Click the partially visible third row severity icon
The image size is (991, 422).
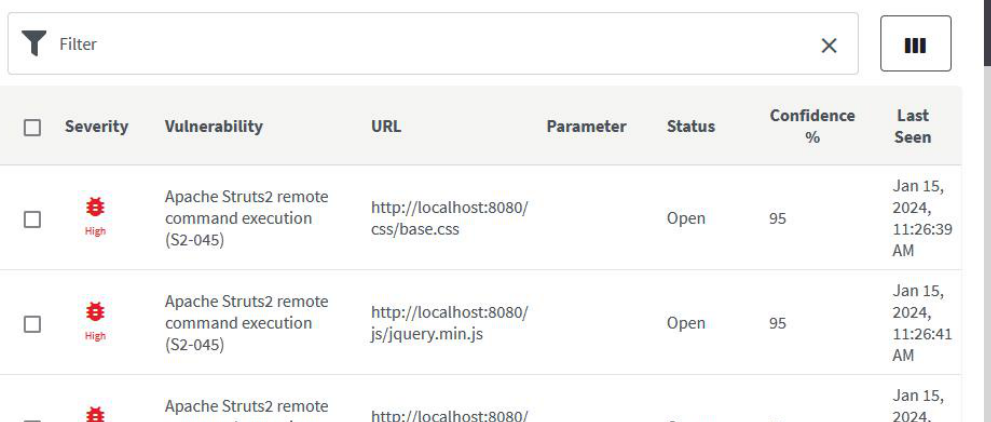tap(95, 413)
